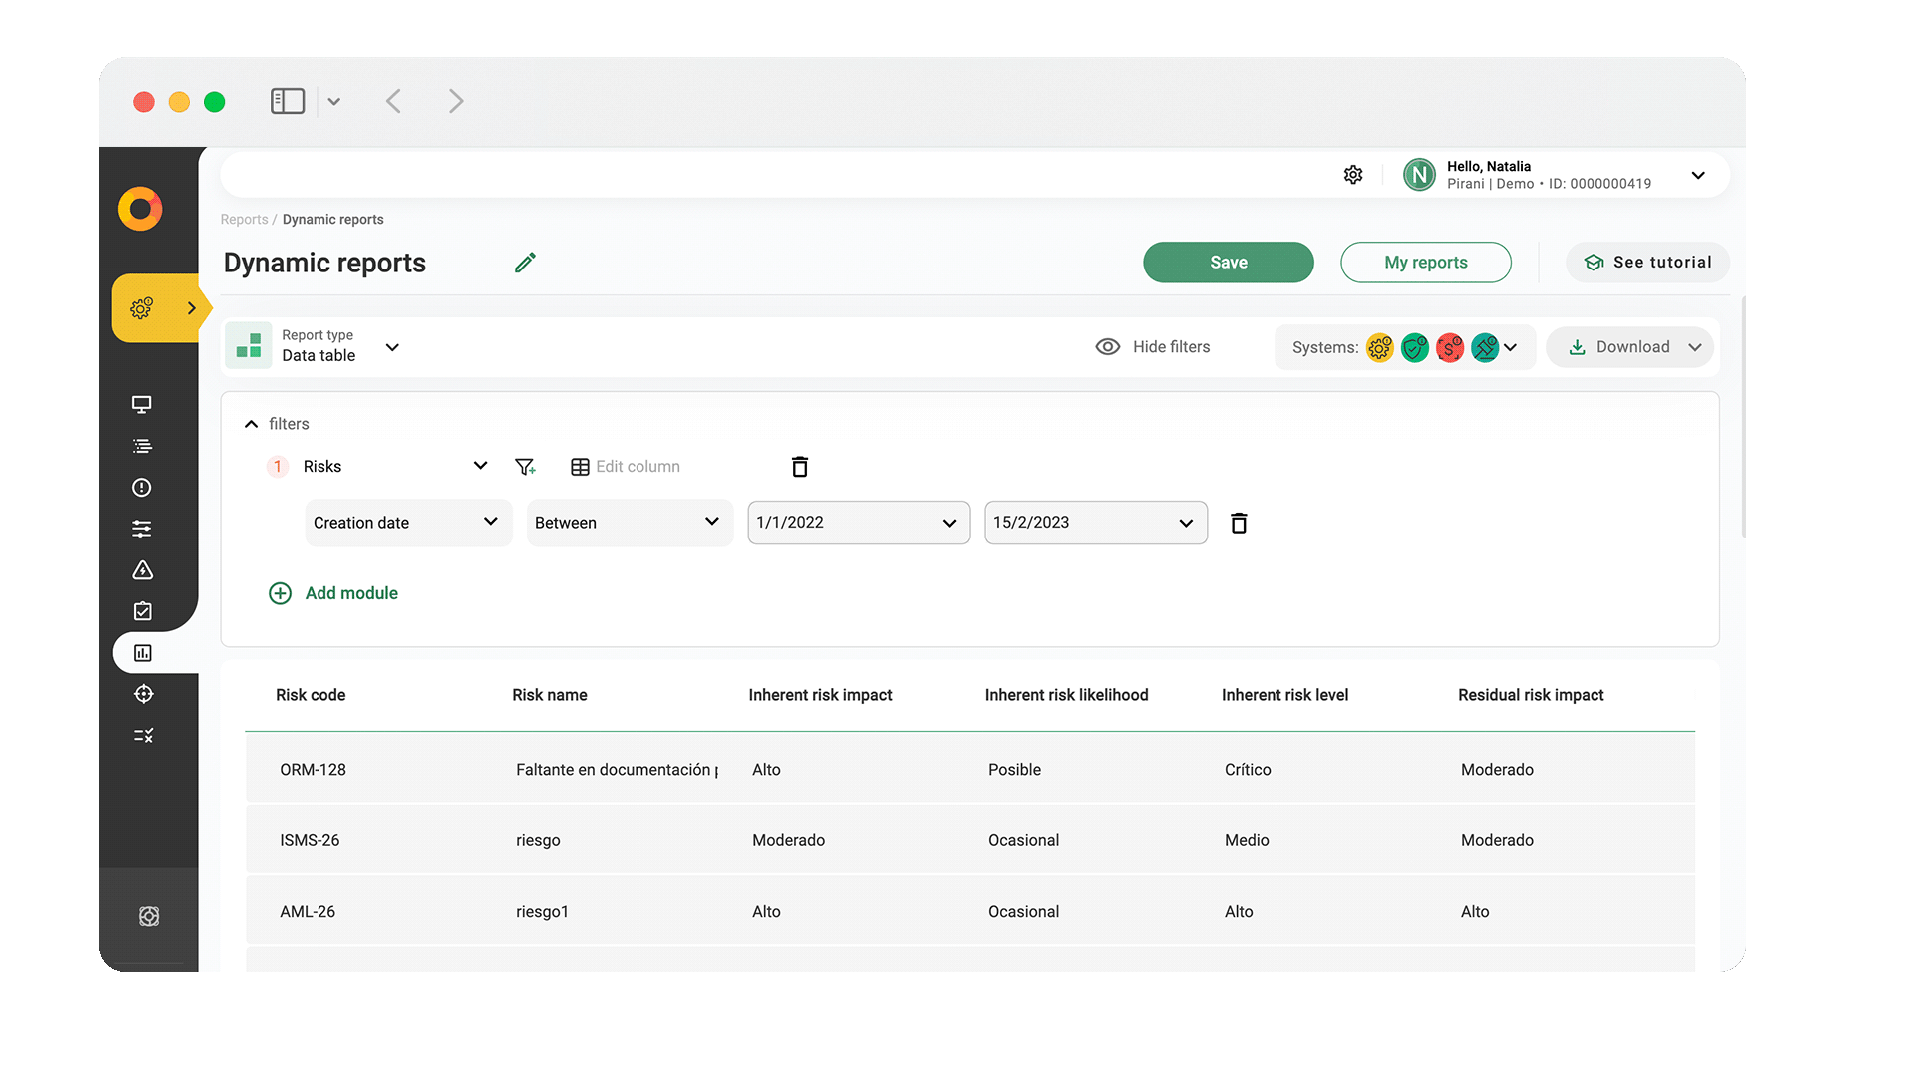This screenshot has height=1076, width=1914.
Task: Collapse the filters section chevron
Action: pos(251,423)
